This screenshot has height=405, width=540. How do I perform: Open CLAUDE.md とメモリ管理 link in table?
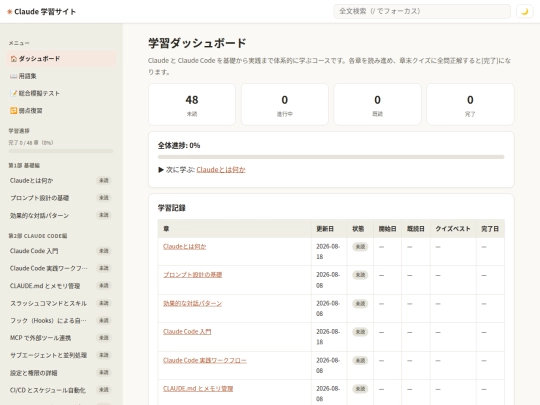198,388
